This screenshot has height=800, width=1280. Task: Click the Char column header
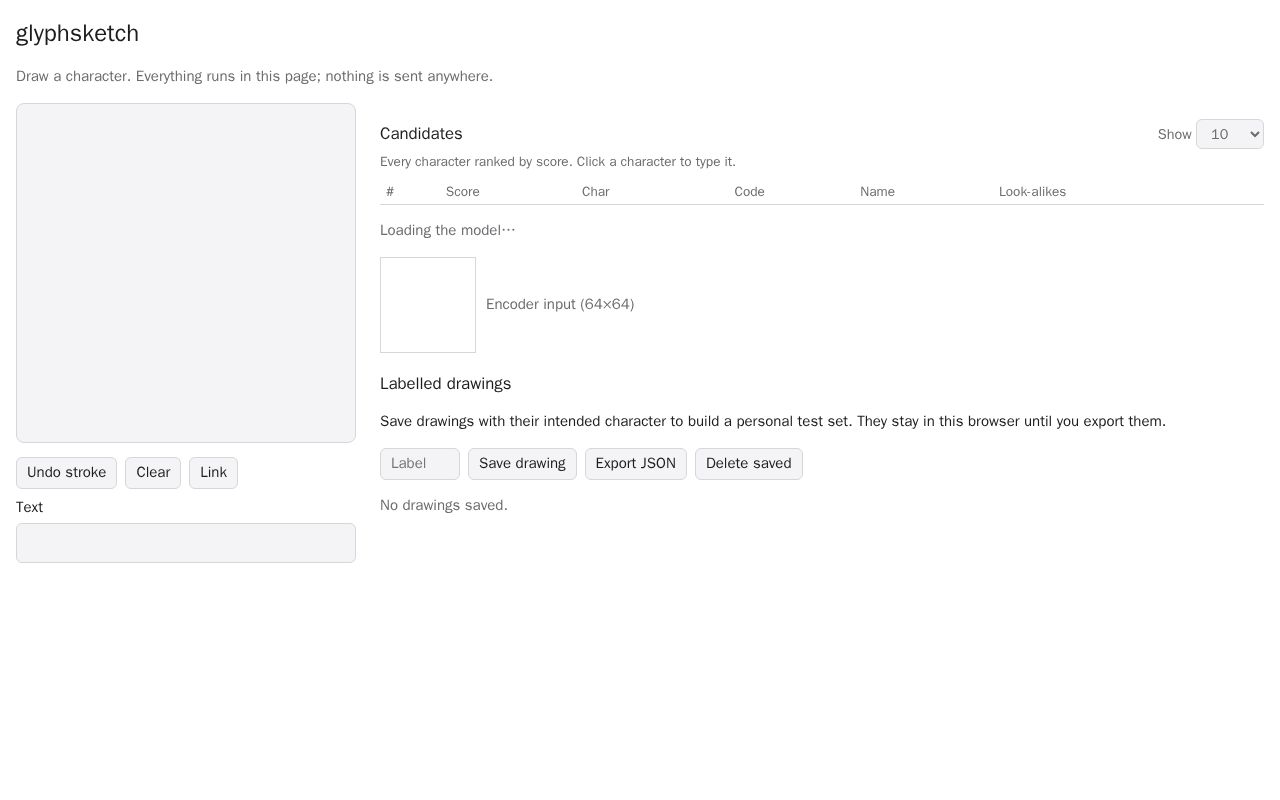(x=596, y=192)
